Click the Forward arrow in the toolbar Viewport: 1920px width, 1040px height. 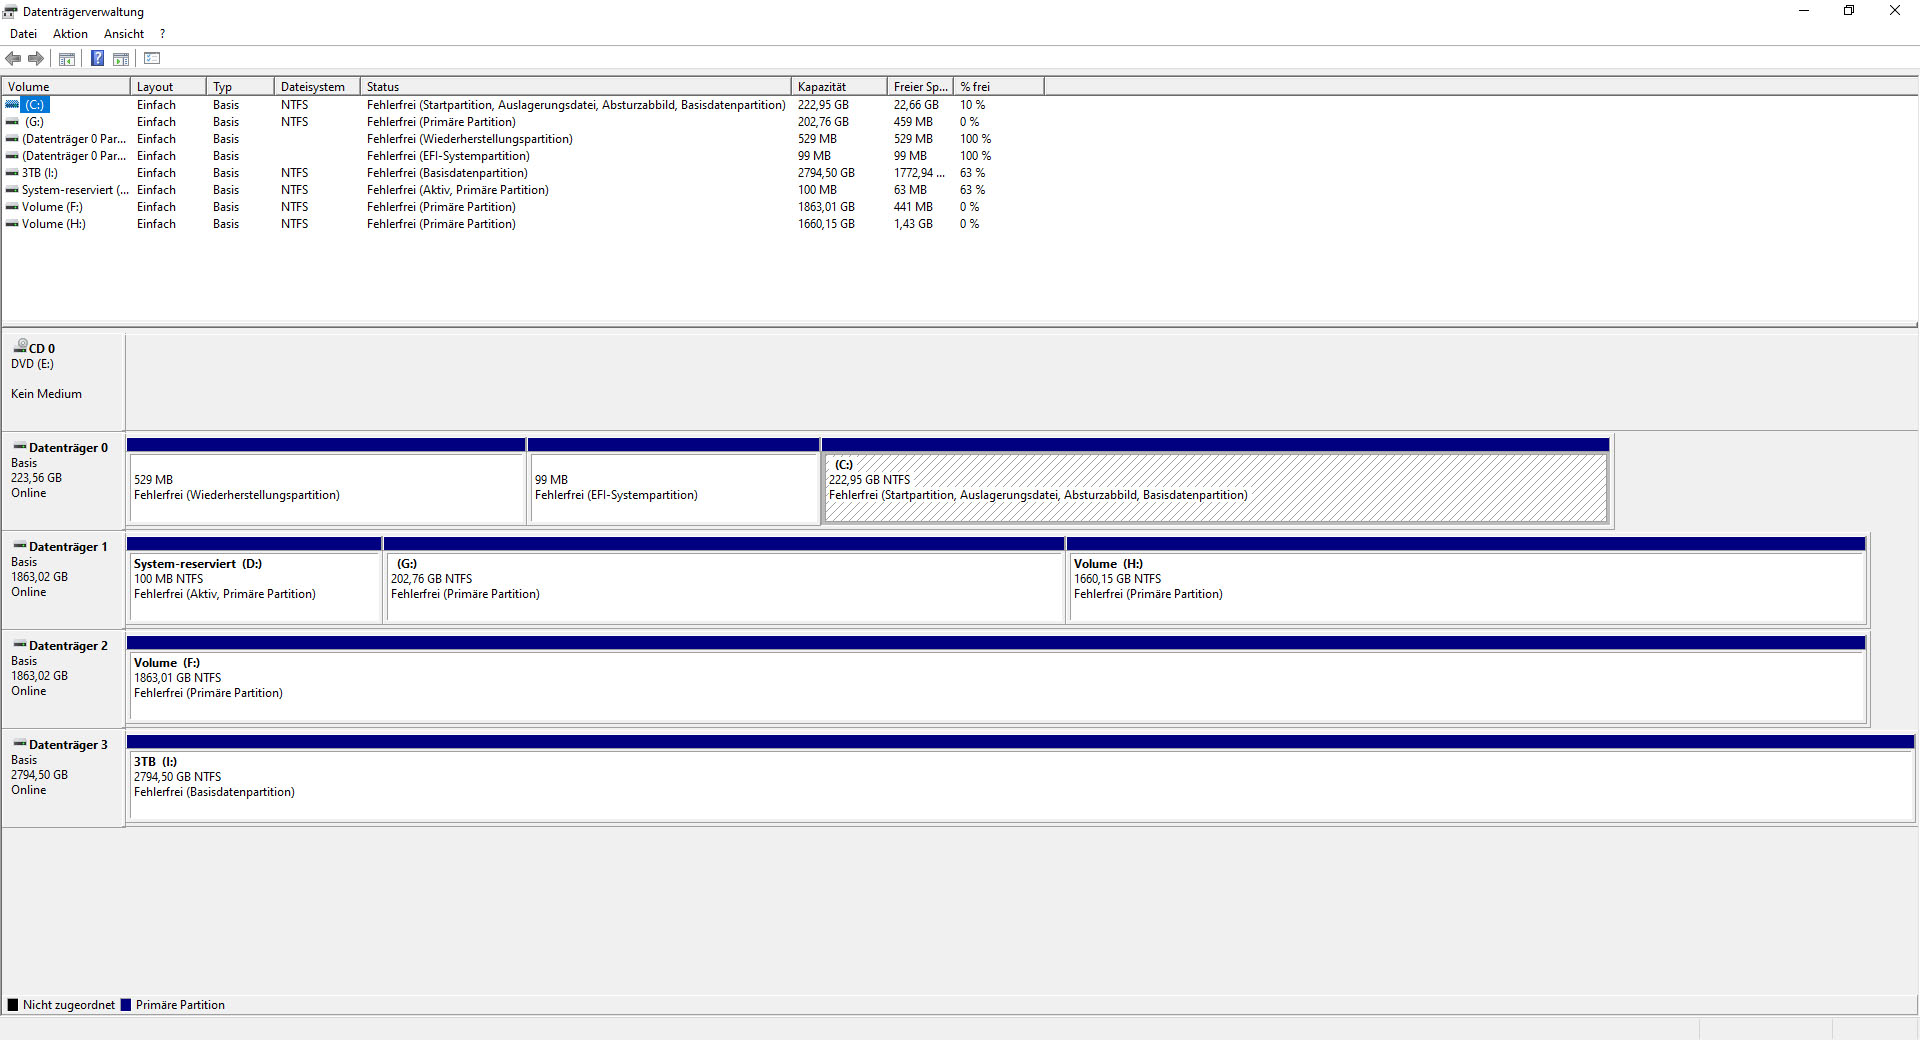[36, 58]
